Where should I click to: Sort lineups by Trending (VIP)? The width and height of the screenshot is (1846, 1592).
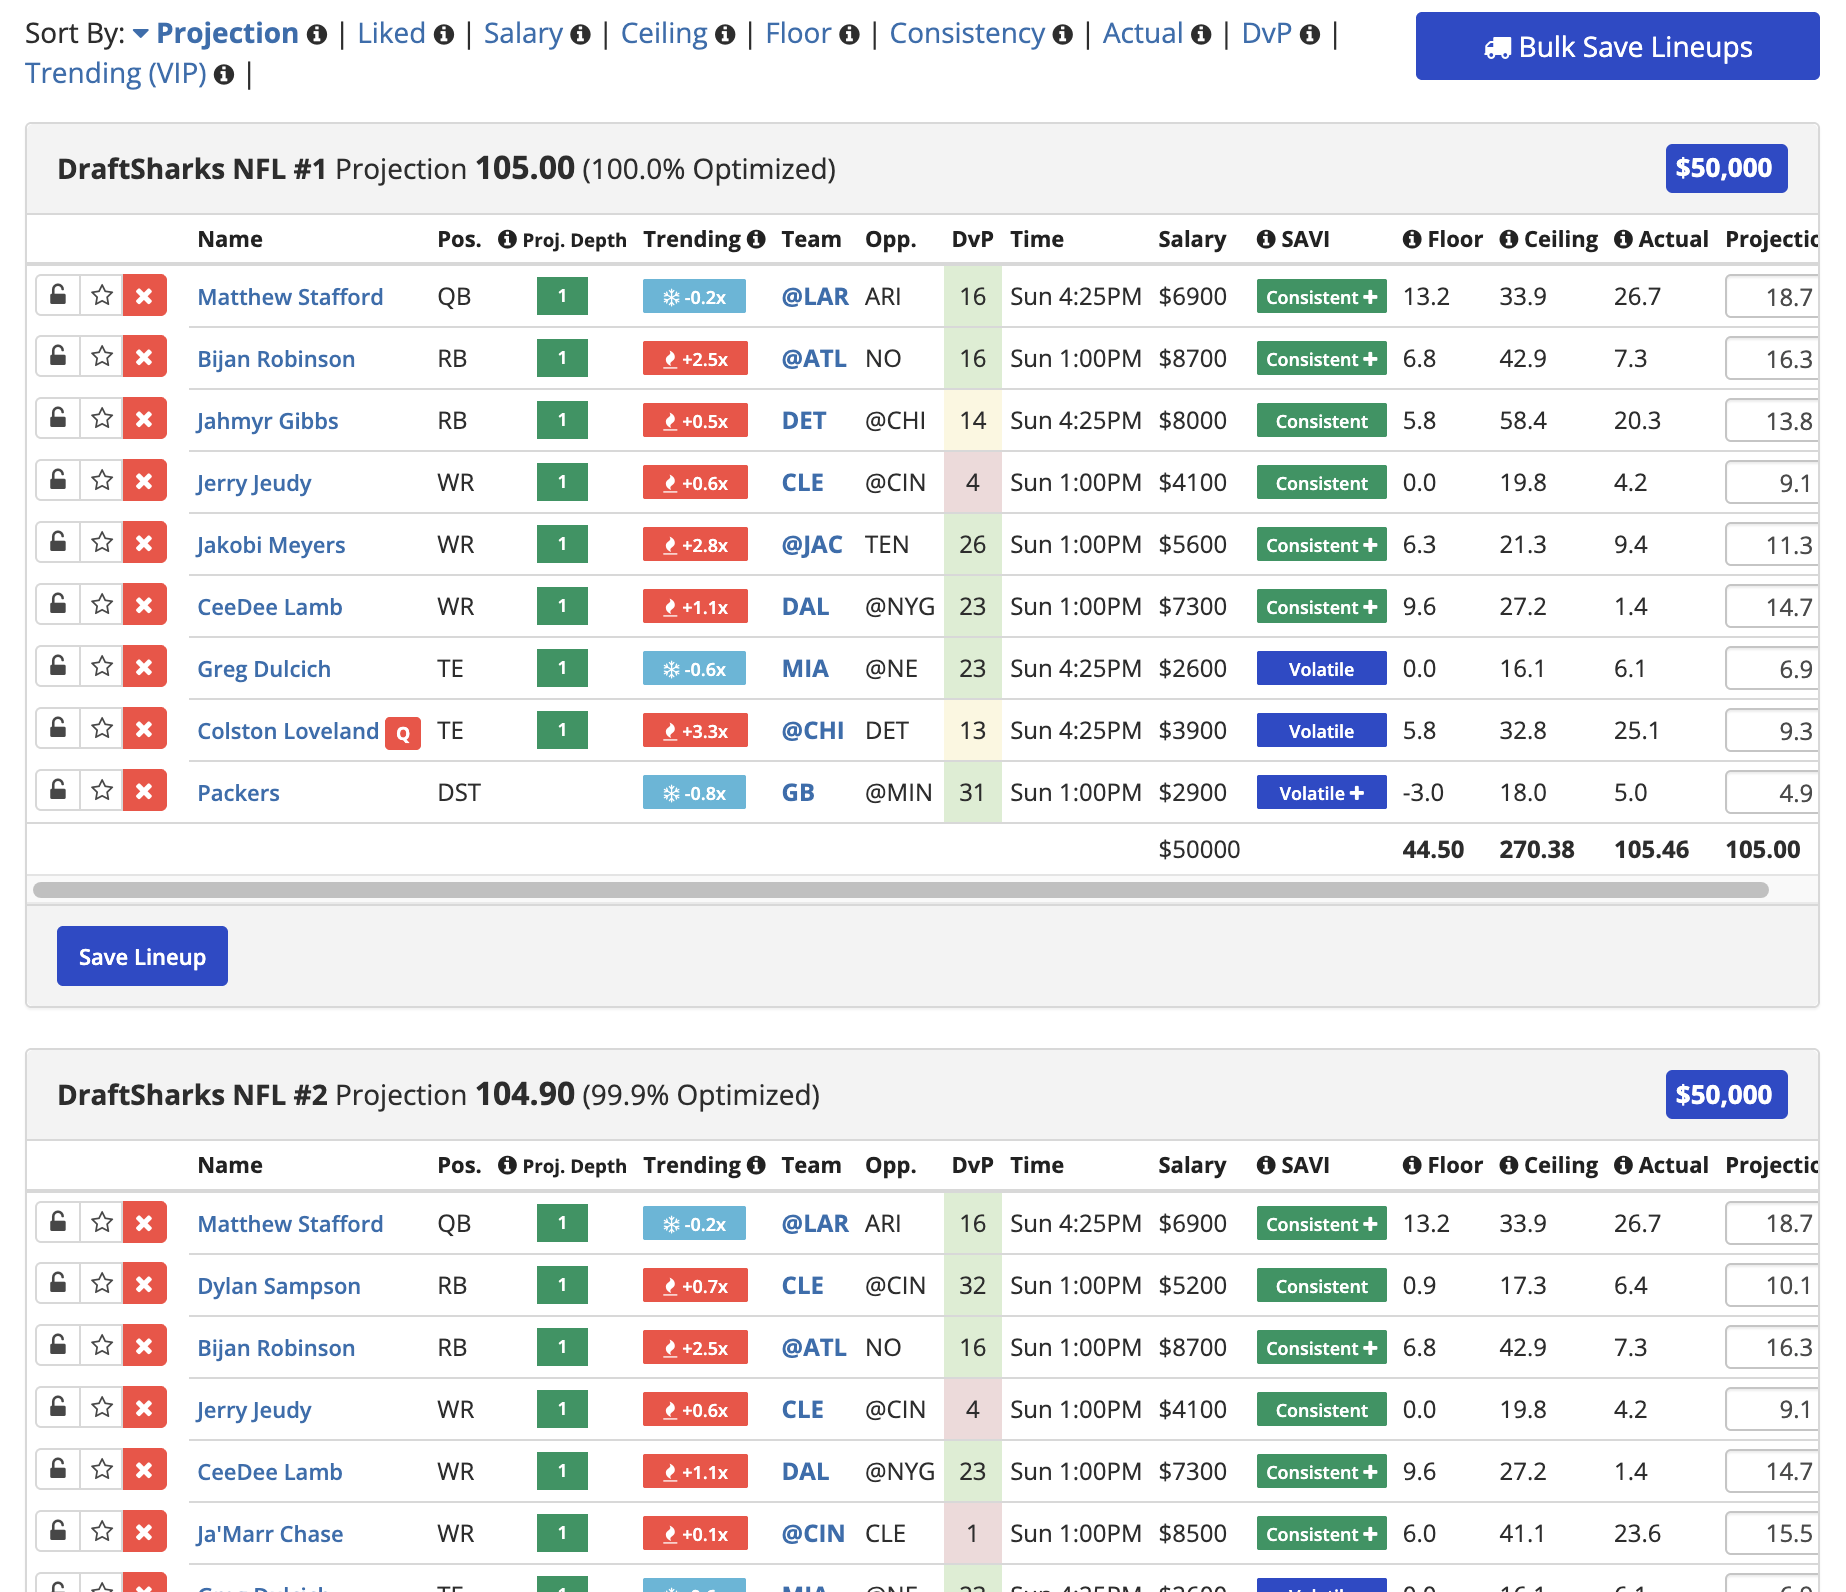116,74
